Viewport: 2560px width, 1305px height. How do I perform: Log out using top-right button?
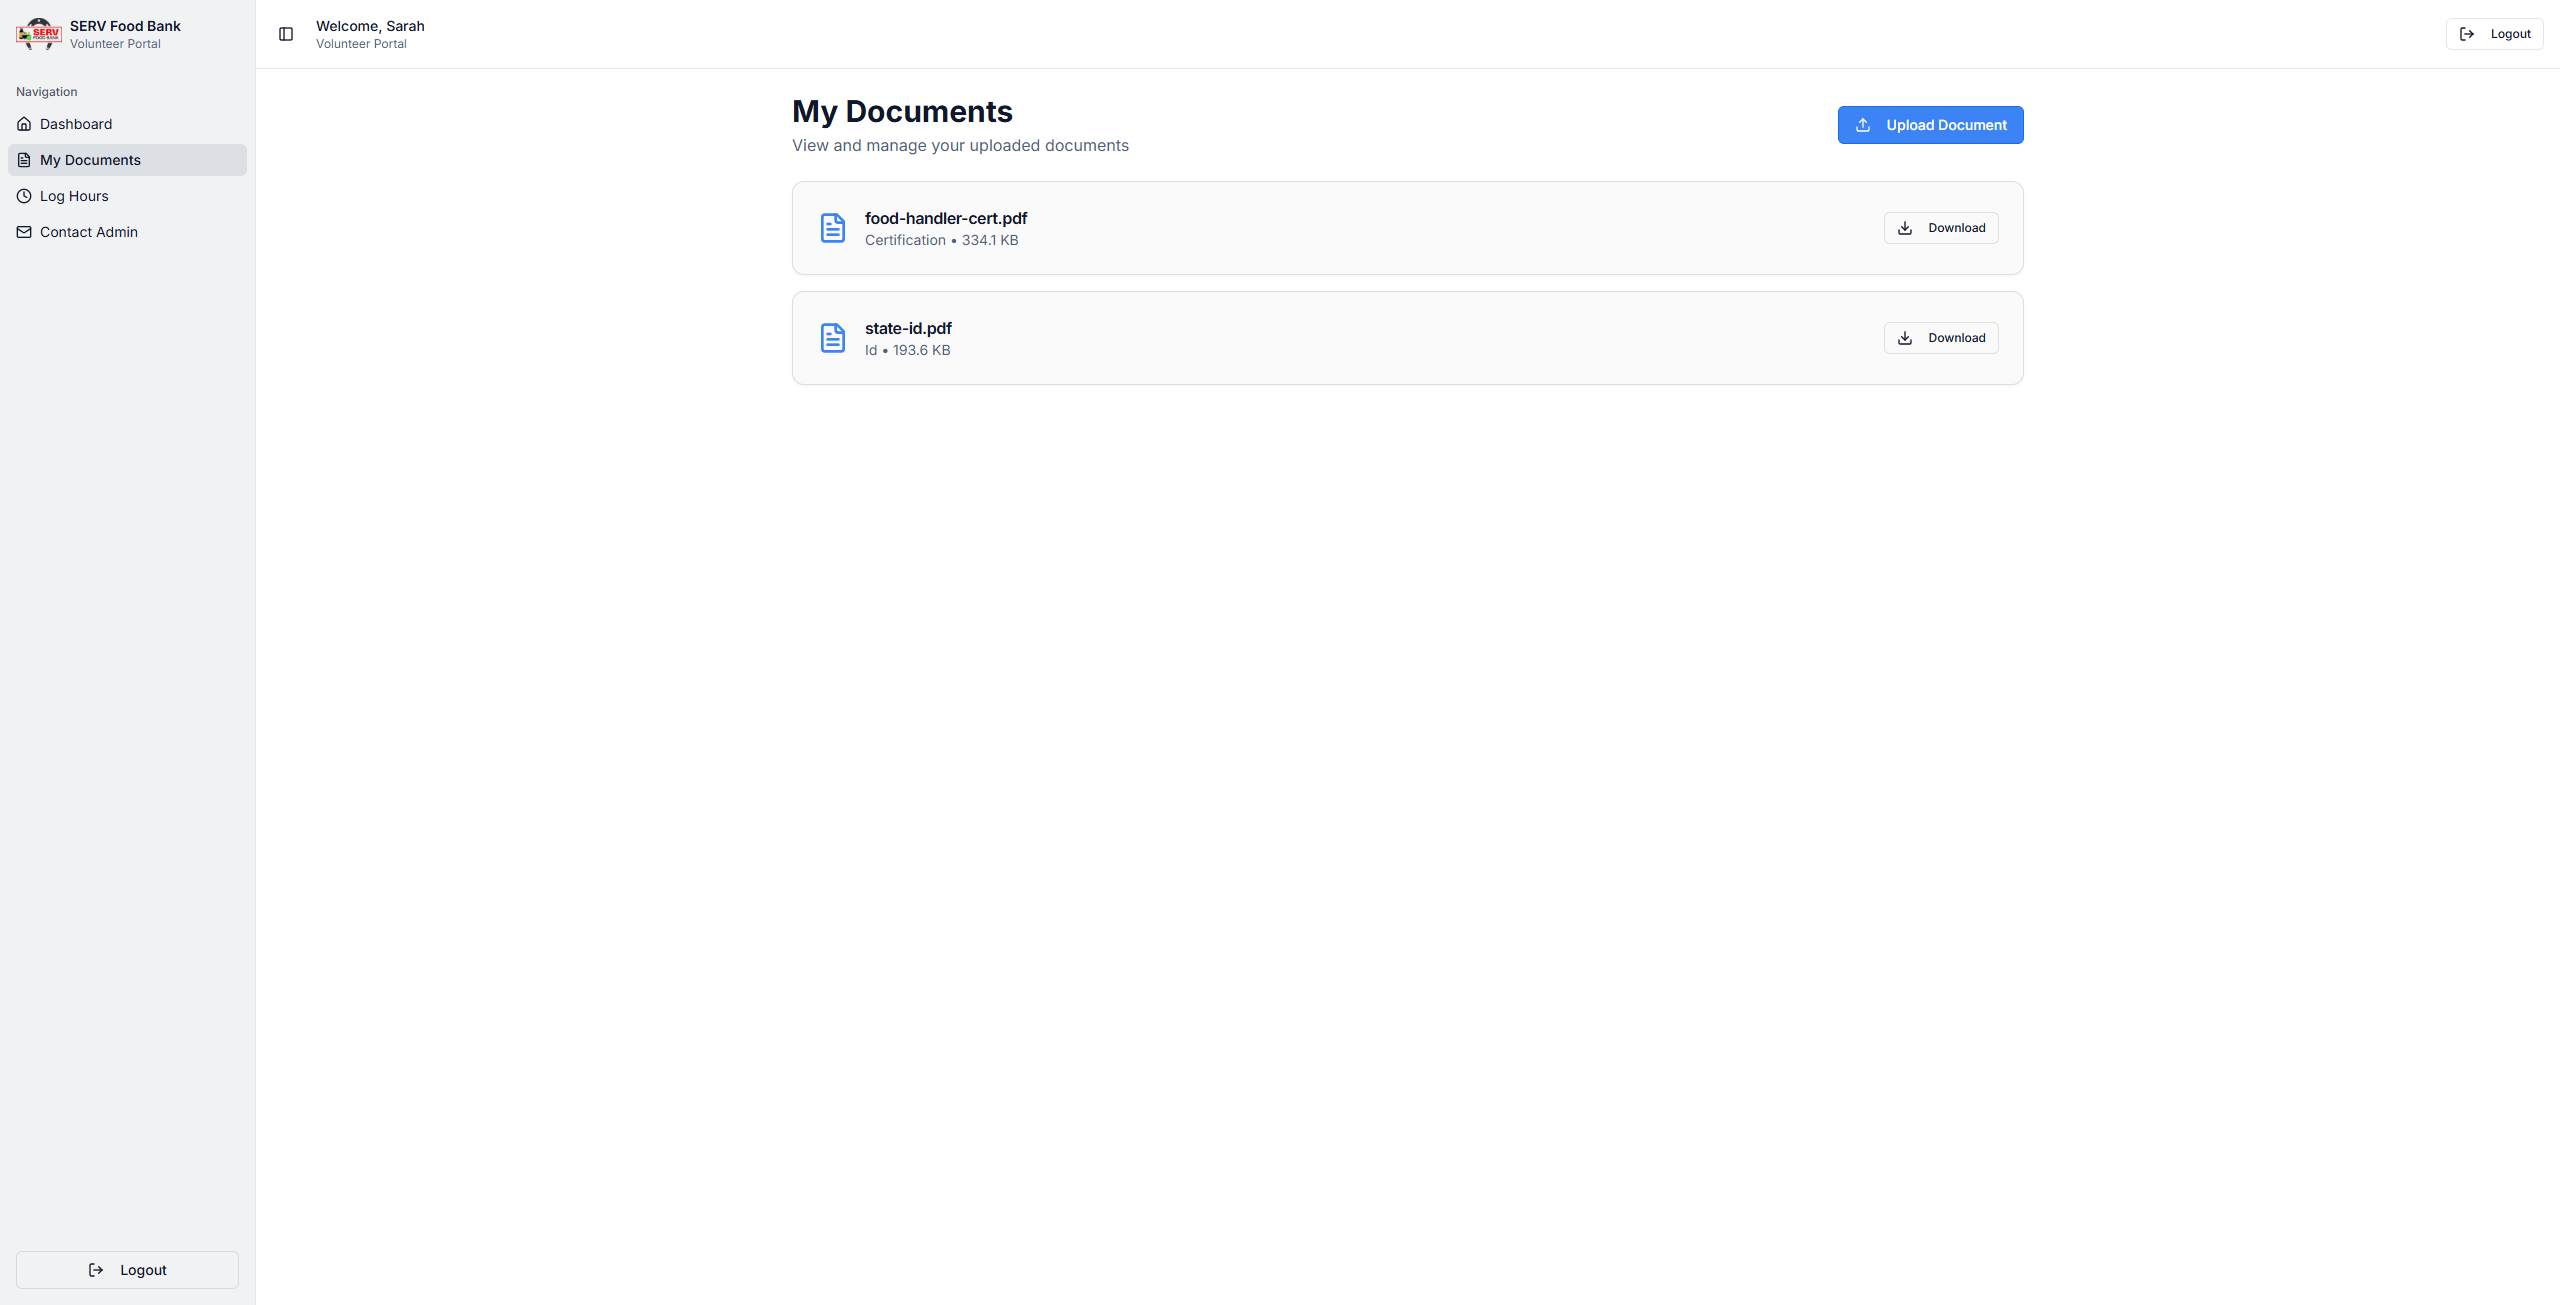[x=2494, y=34]
